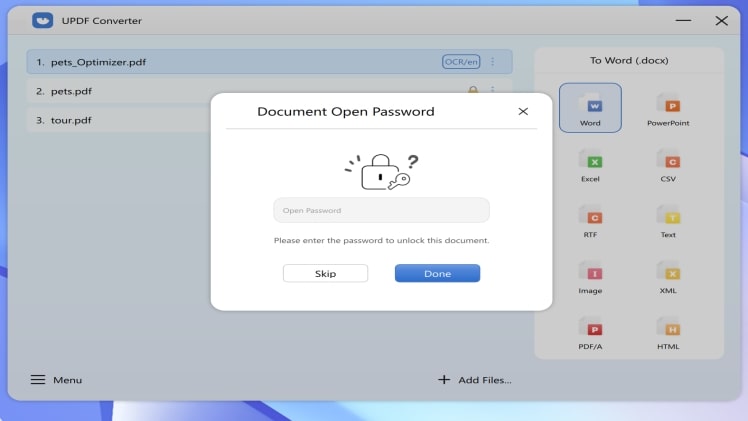The height and width of the screenshot is (421, 748).
Task: Select the PDF/A format icon
Action: click(590, 330)
